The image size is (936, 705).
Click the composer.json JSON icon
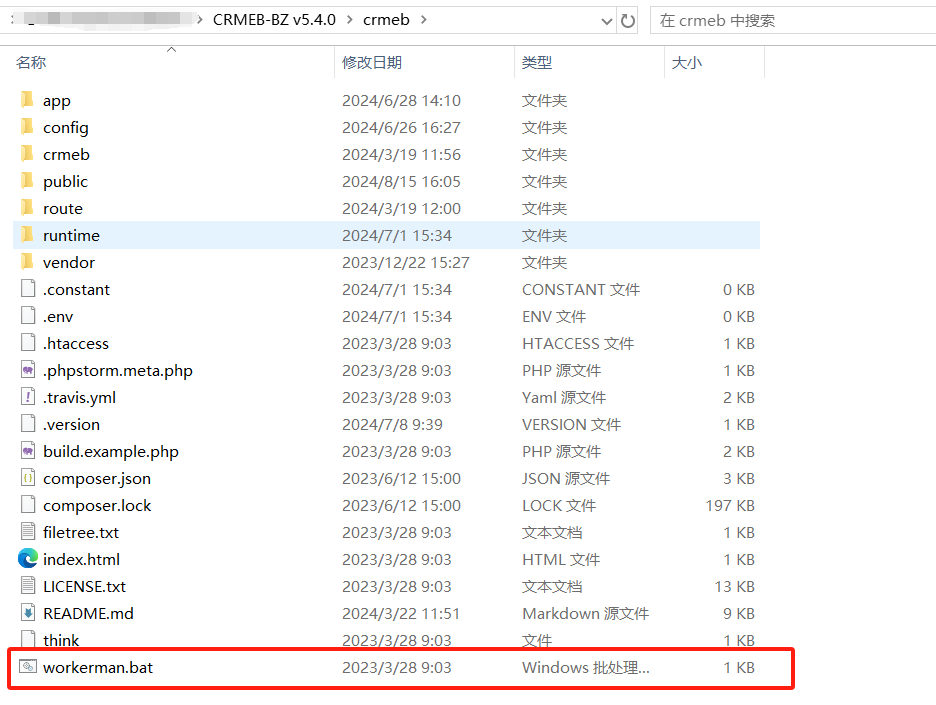(28, 478)
